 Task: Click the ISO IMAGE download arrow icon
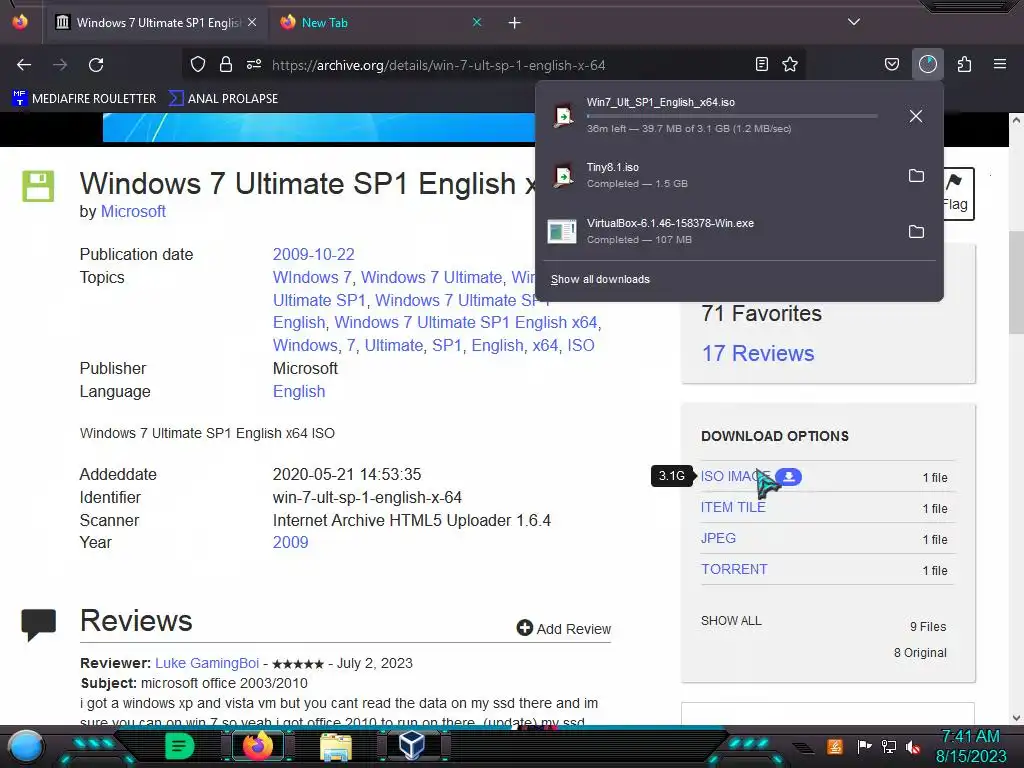(x=789, y=477)
